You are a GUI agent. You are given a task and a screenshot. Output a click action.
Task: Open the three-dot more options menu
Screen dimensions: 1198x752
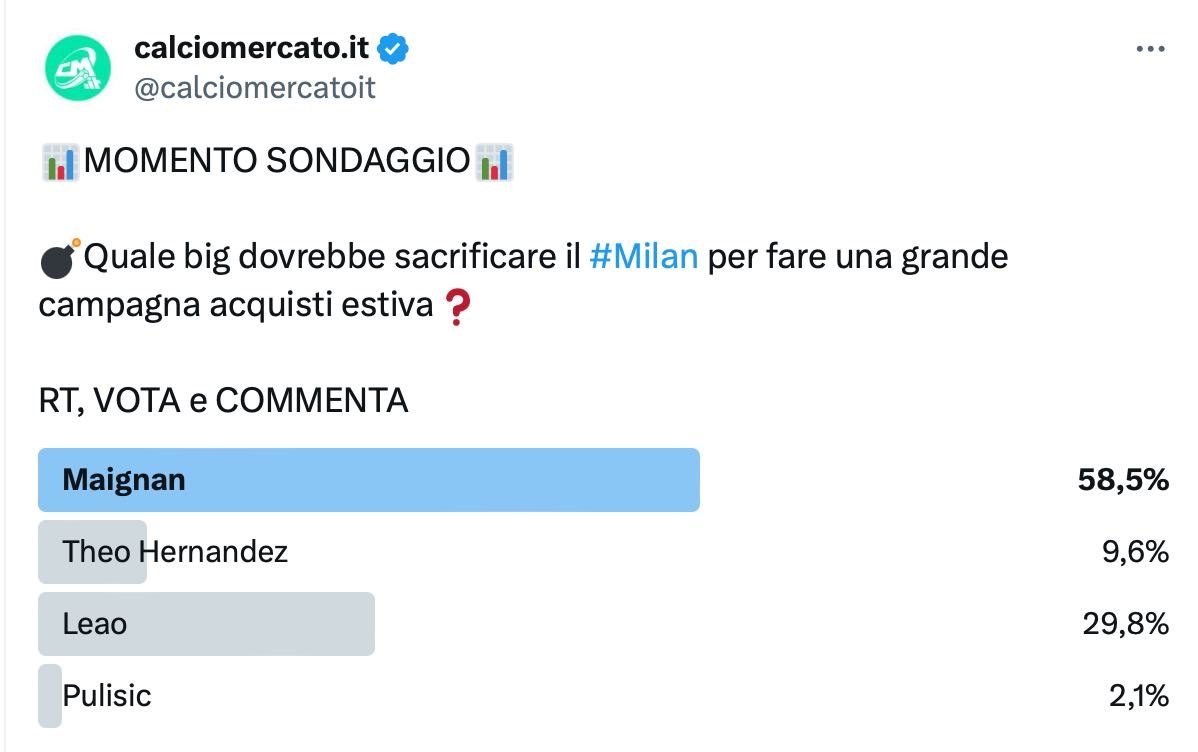[1151, 49]
